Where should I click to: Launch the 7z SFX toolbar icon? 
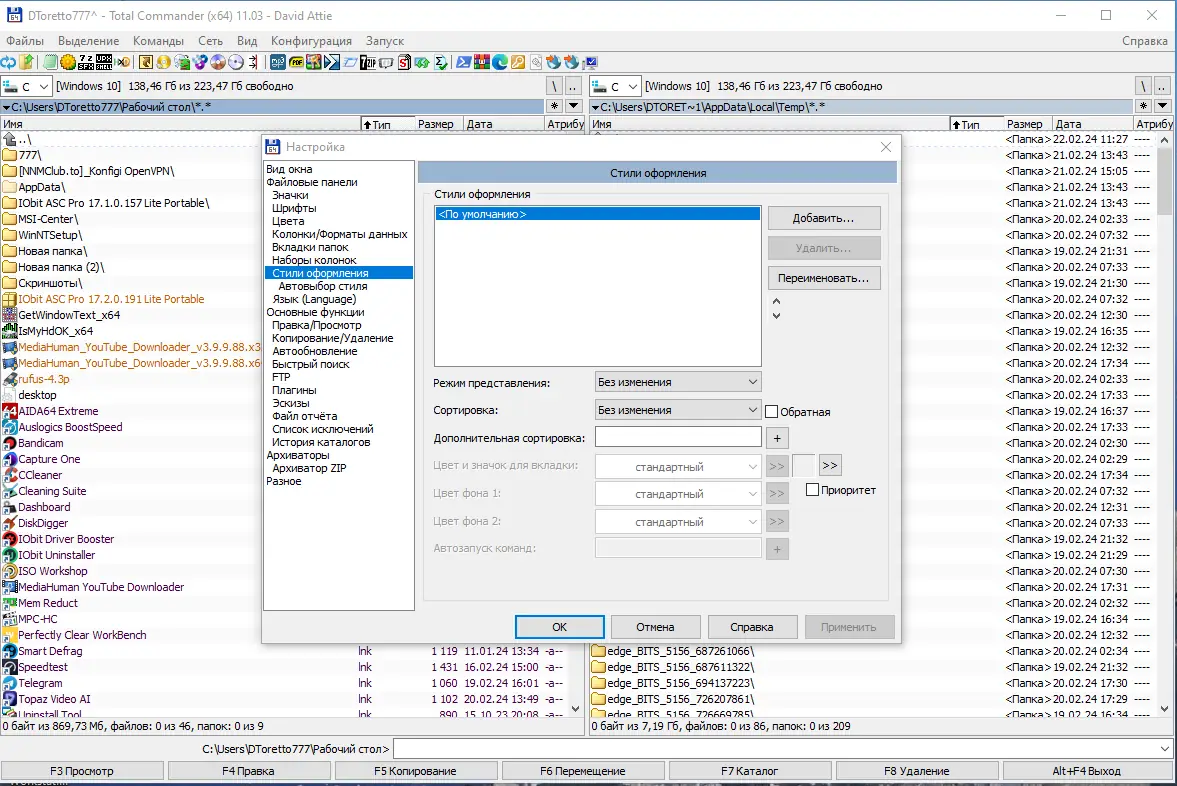coord(86,62)
